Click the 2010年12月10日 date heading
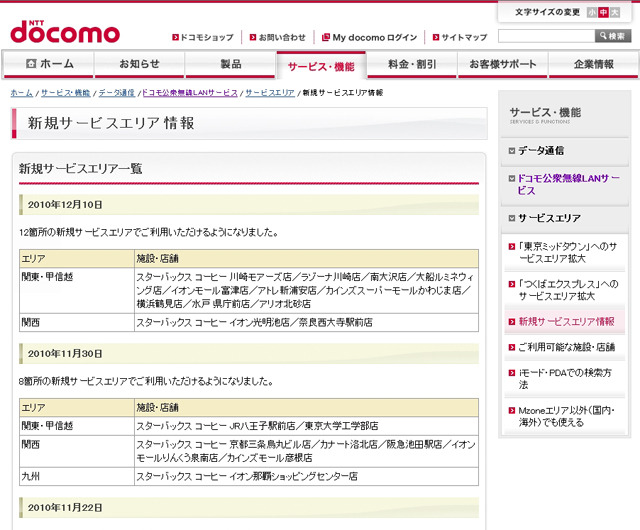Screen dimensions: 640x530 coord(65,205)
